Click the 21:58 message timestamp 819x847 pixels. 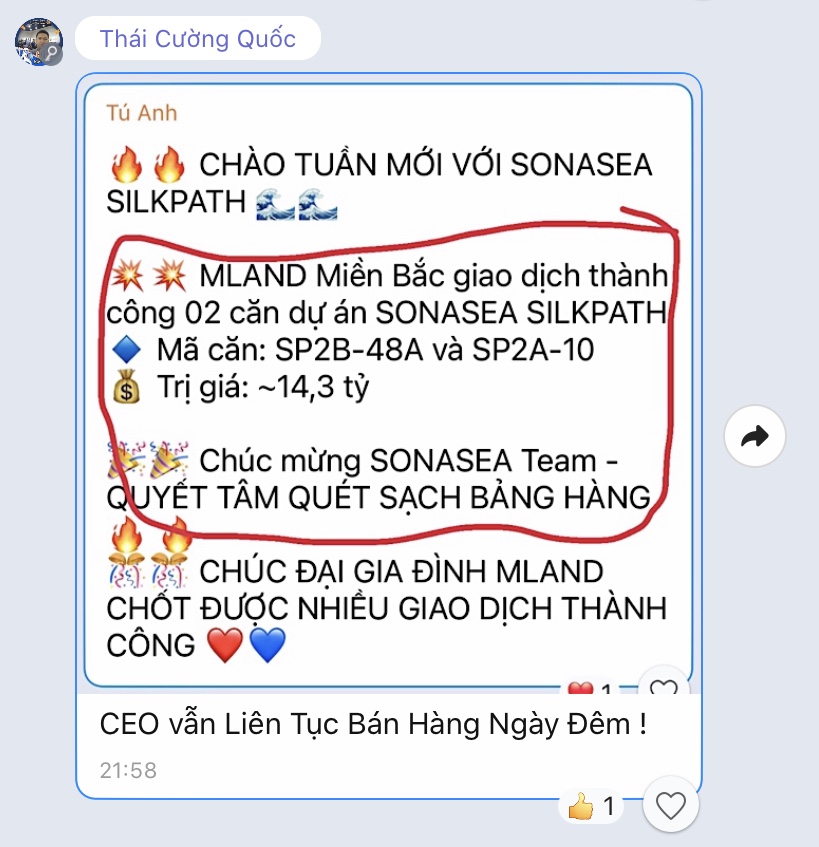point(128,770)
